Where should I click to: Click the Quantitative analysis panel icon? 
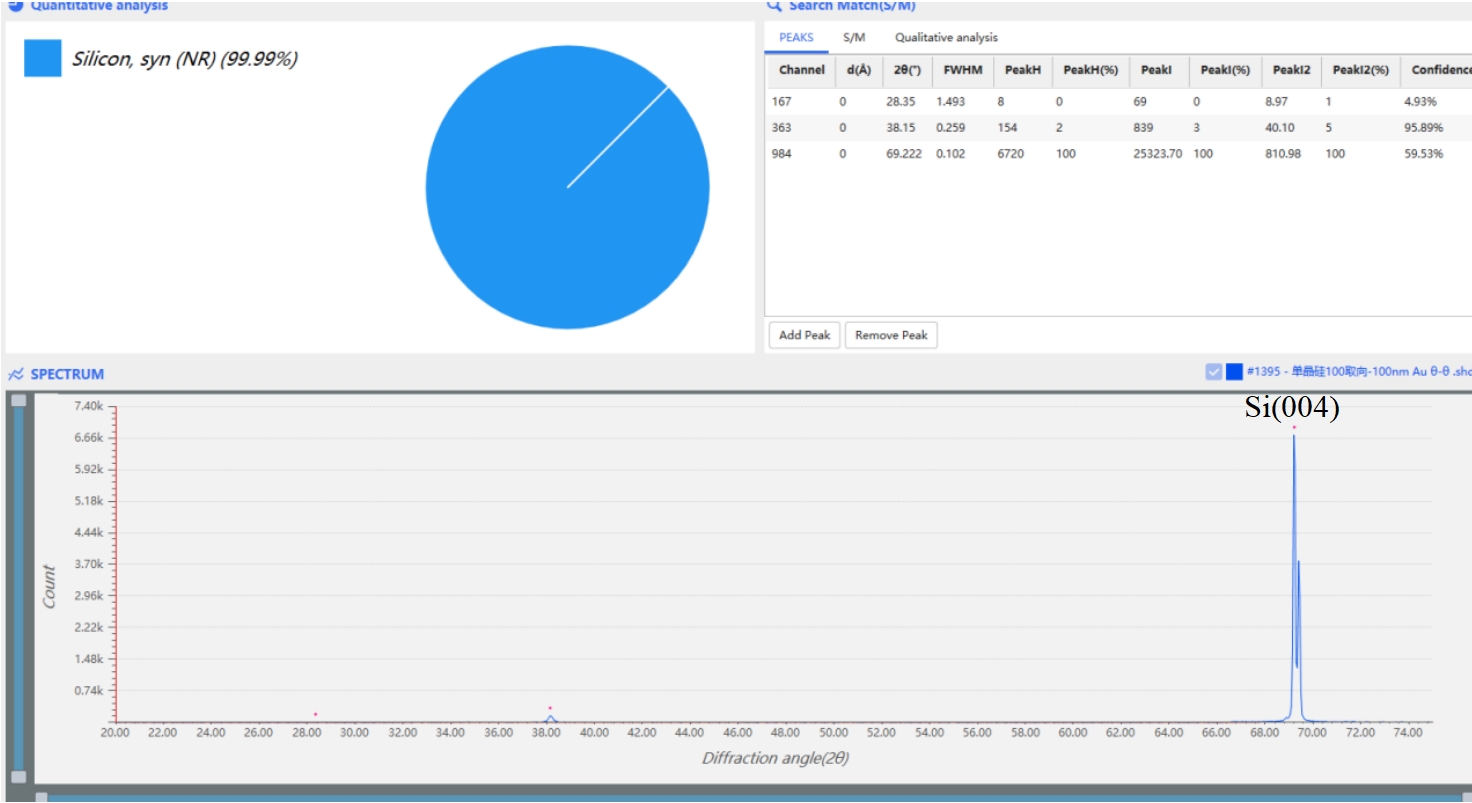coord(16,5)
